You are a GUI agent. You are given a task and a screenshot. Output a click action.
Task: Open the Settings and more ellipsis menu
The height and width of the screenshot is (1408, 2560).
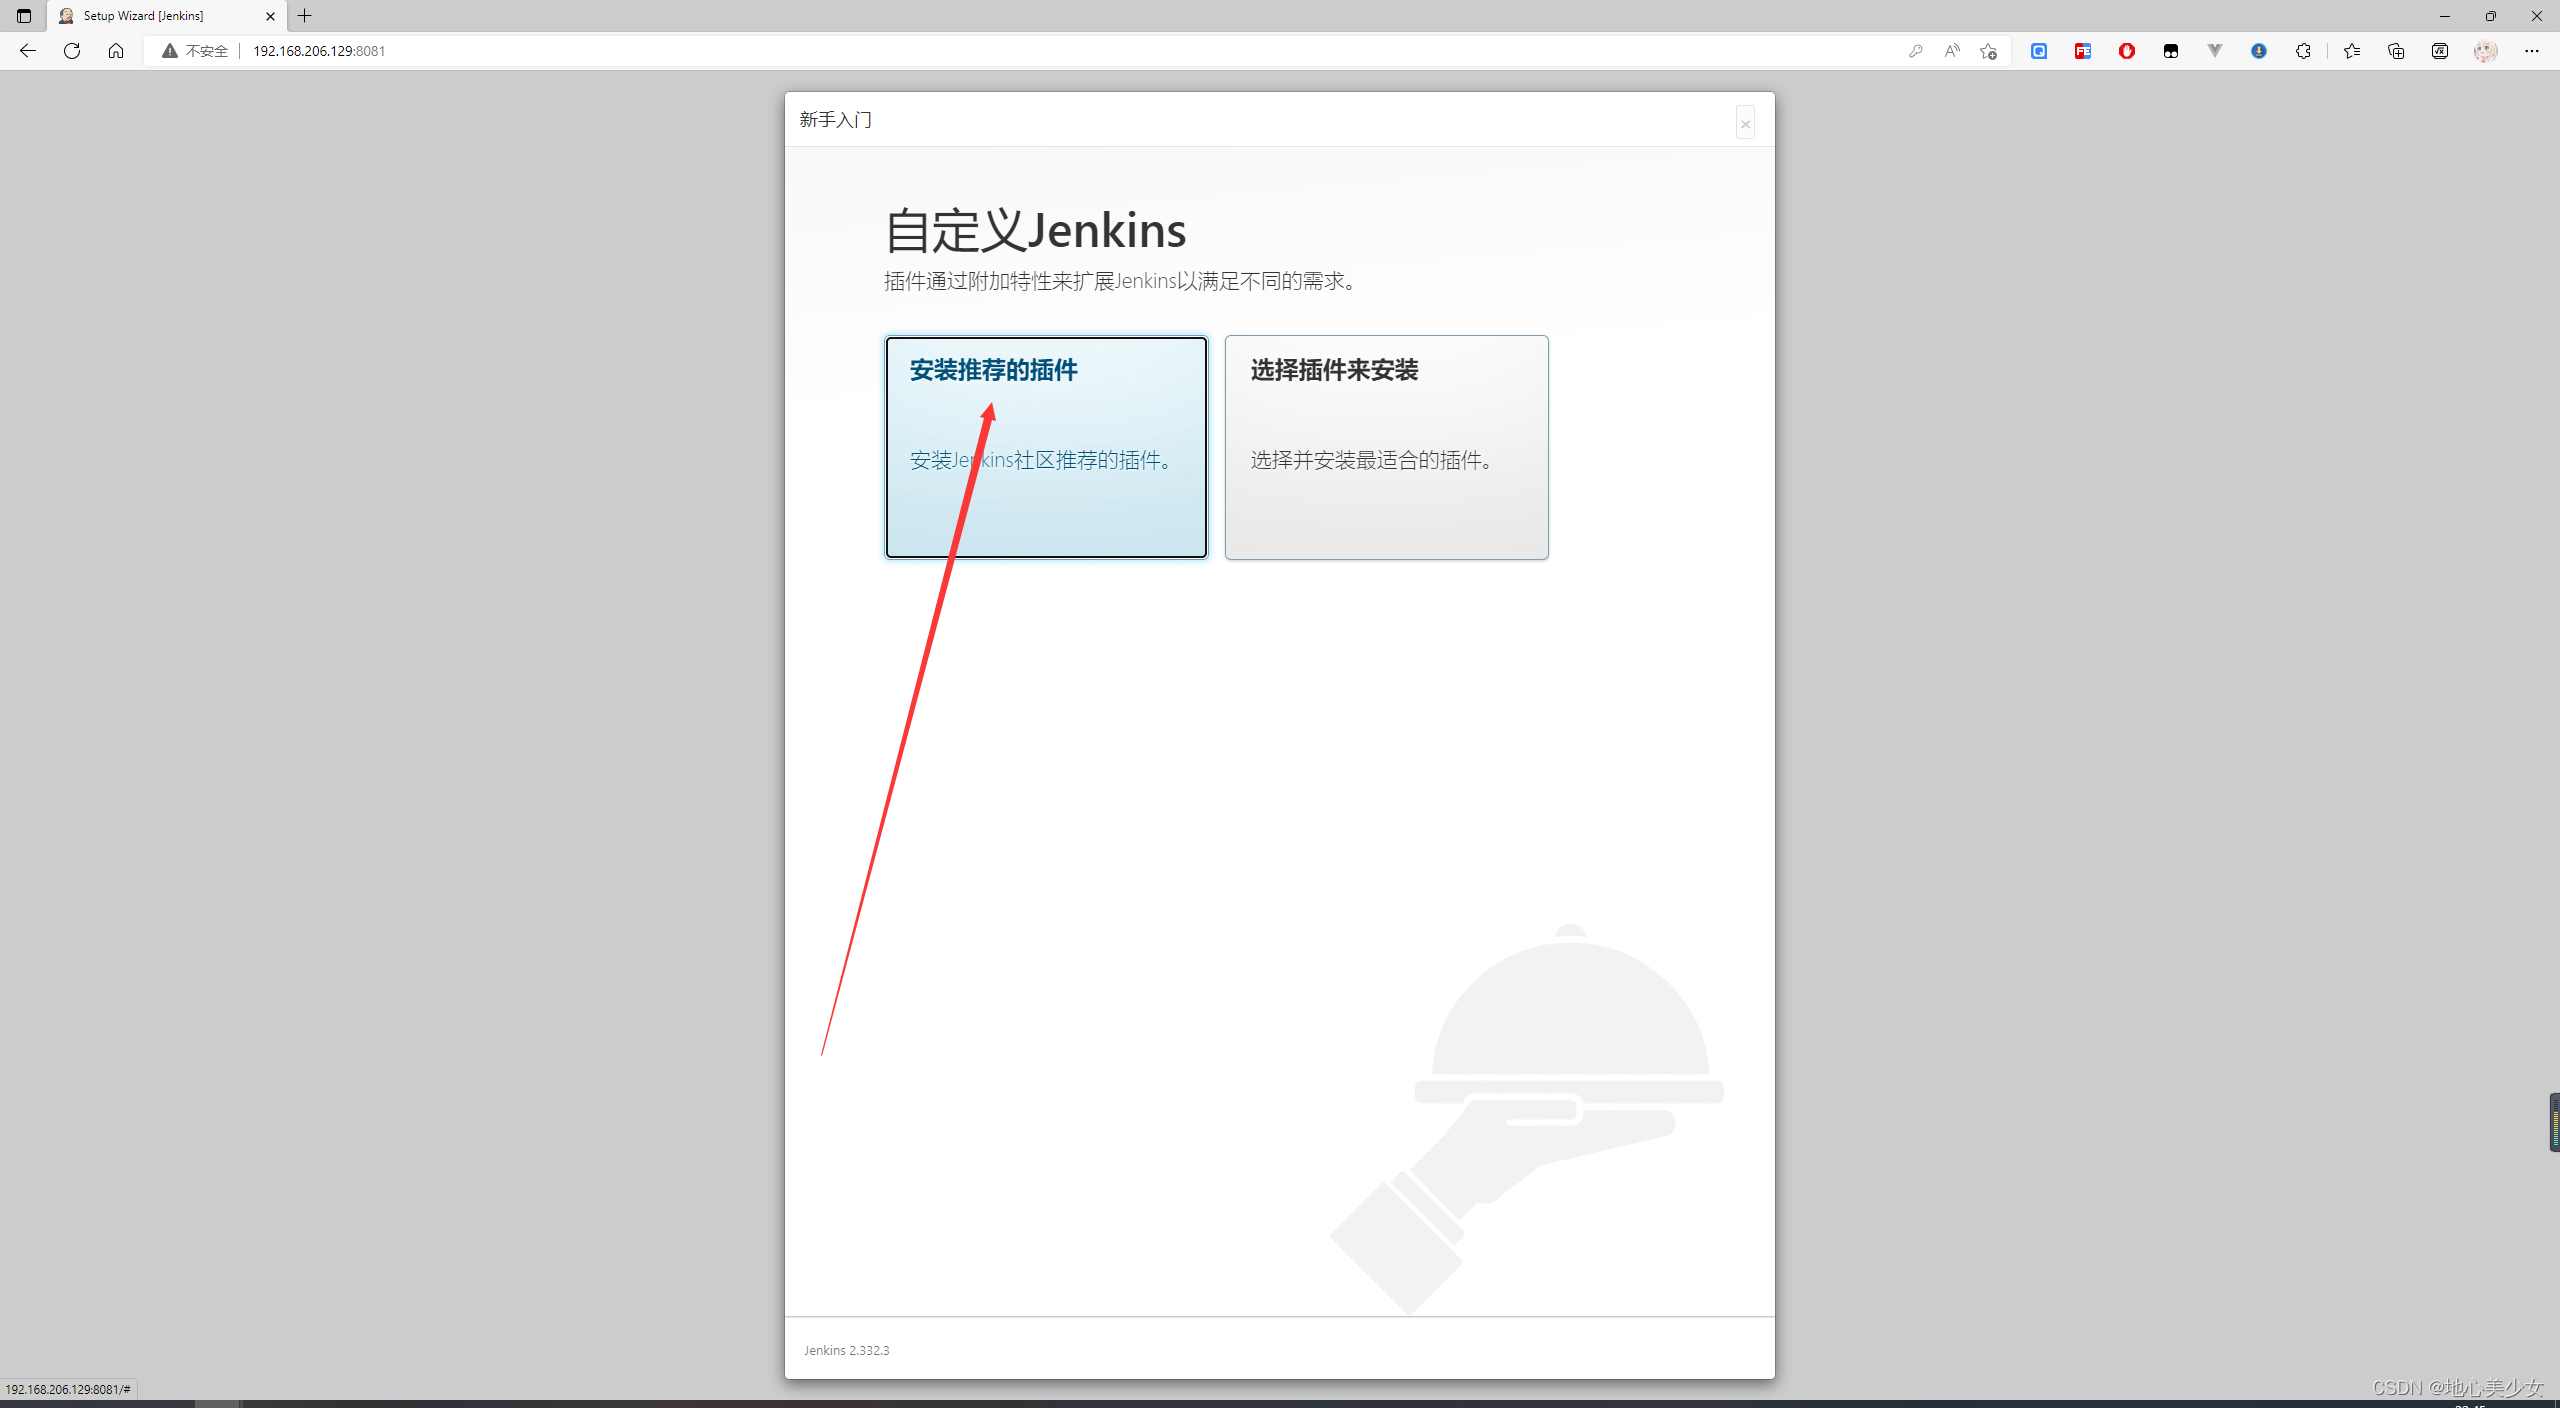2534,50
